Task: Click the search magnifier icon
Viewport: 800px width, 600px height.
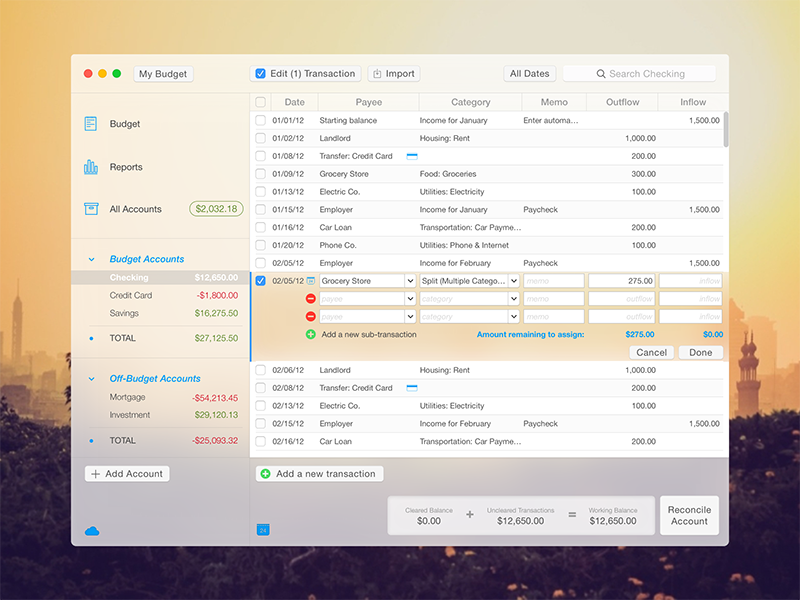Action: coord(600,74)
